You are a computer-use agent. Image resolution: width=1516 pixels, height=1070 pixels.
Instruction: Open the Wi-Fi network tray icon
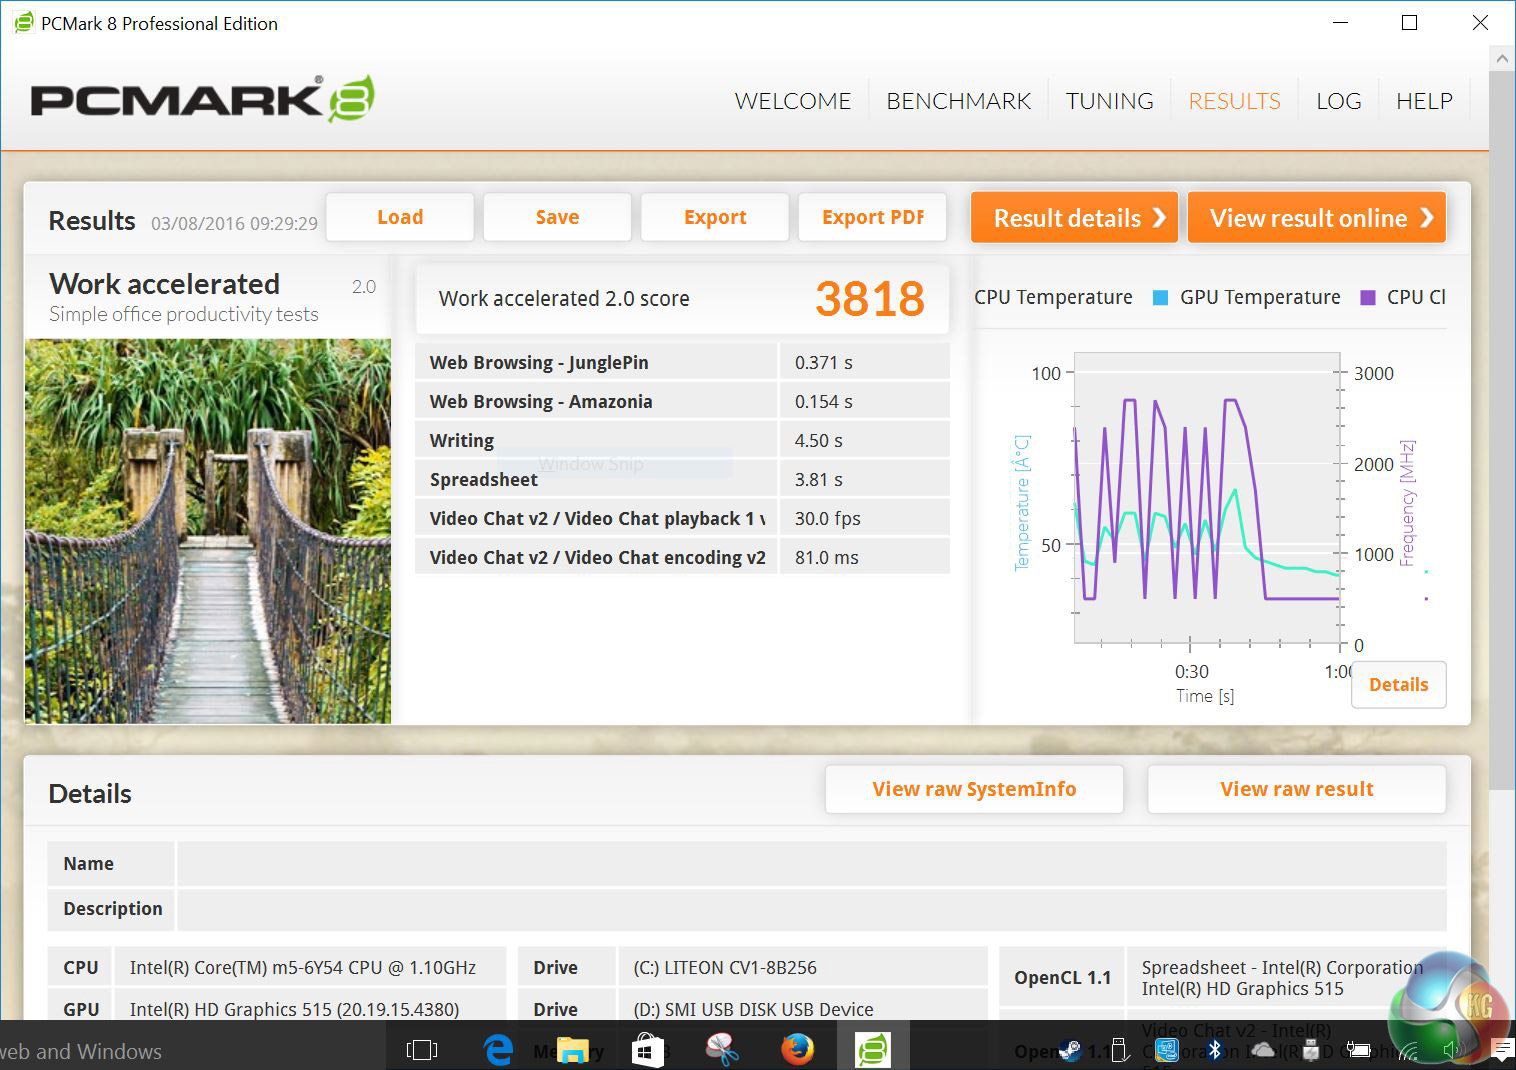[1408, 1050]
